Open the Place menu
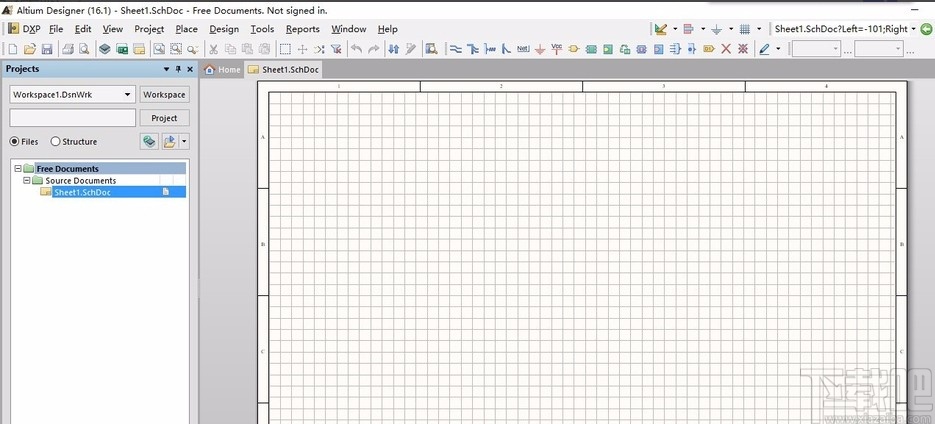The width and height of the screenshot is (935, 424). tap(187, 29)
